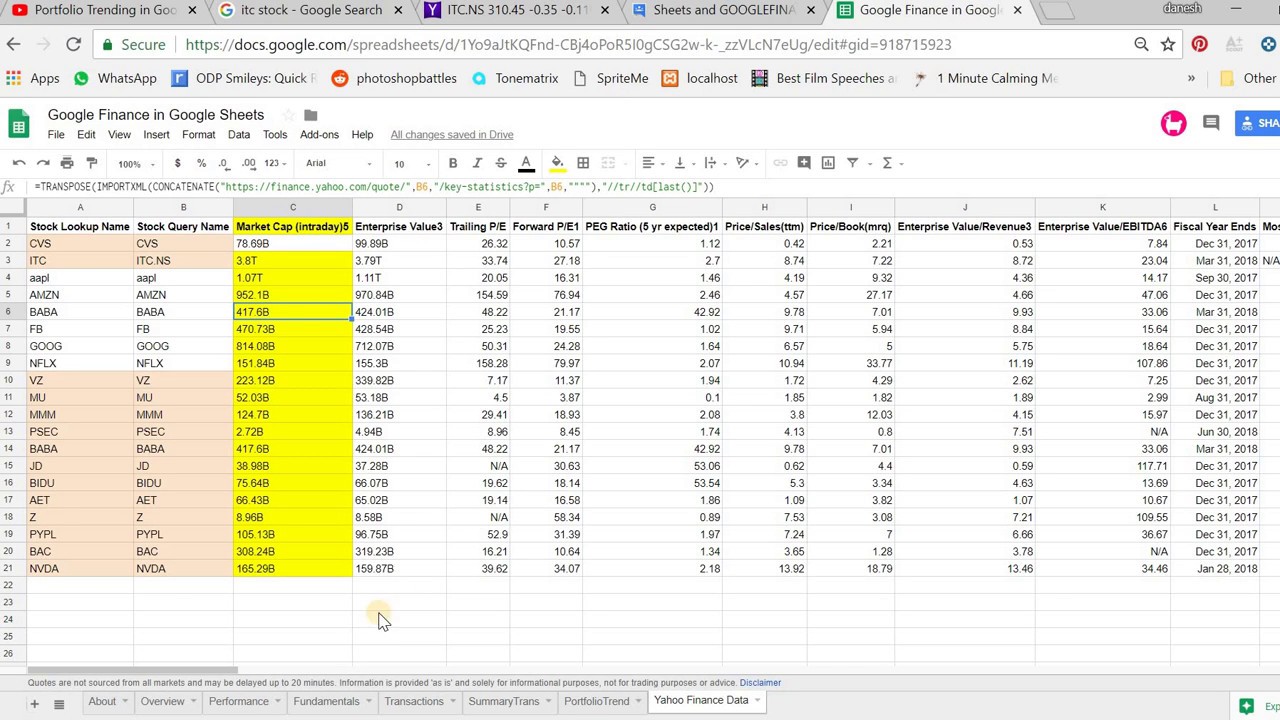The width and height of the screenshot is (1280, 720).
Task: Click the Disclaimer link
Action: pyautogui.click(x=760, y=683)
